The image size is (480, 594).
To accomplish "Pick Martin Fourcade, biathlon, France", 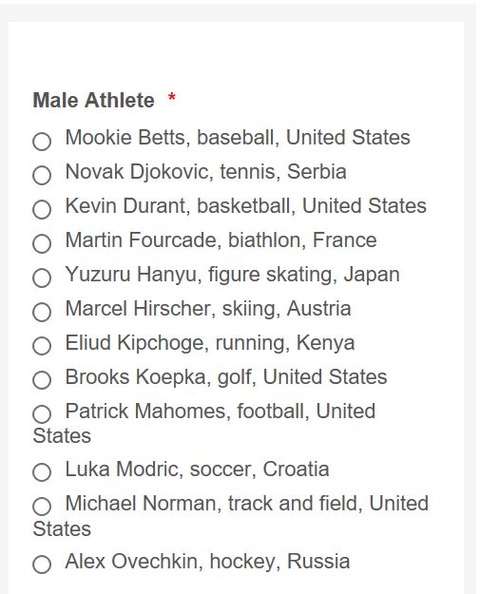I will point(42,244).
